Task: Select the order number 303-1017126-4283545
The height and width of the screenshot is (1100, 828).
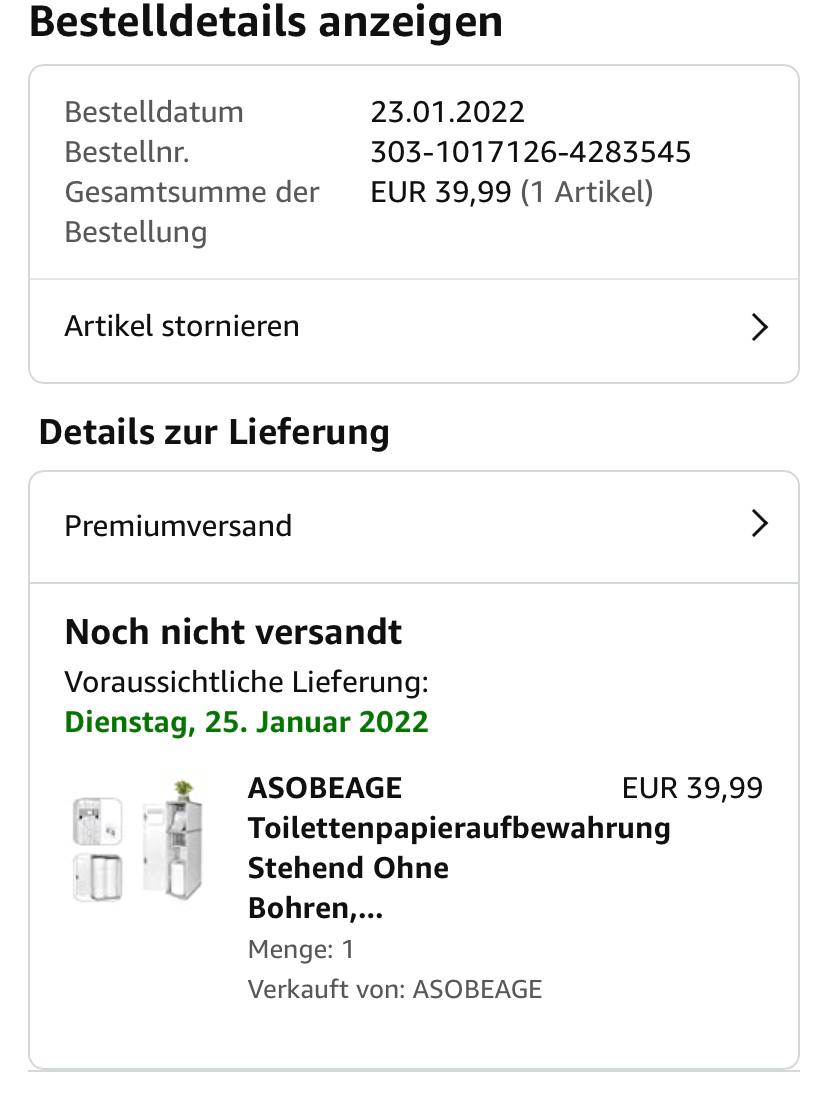Action: tap(530, 152)
